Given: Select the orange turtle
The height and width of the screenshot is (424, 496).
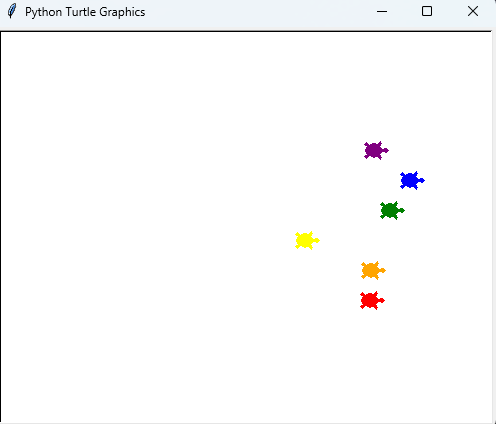Looking at the screenshot, I should [373, 270].
